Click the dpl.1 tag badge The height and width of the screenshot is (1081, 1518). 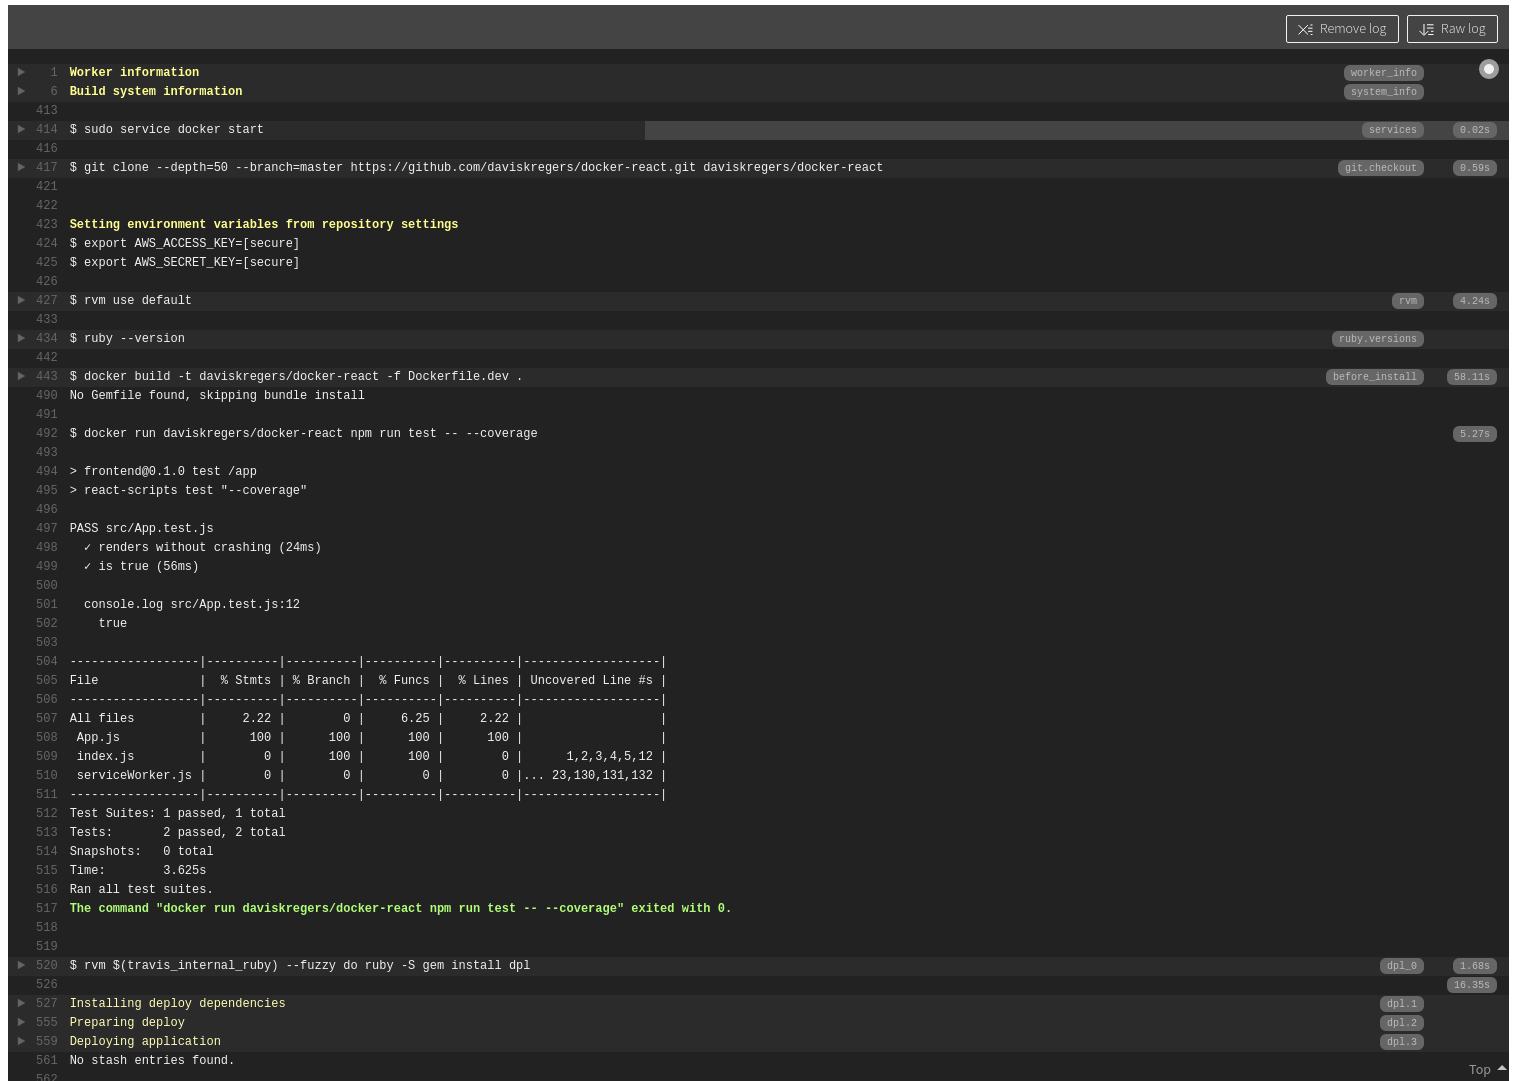click(x=1401, y=1004)
